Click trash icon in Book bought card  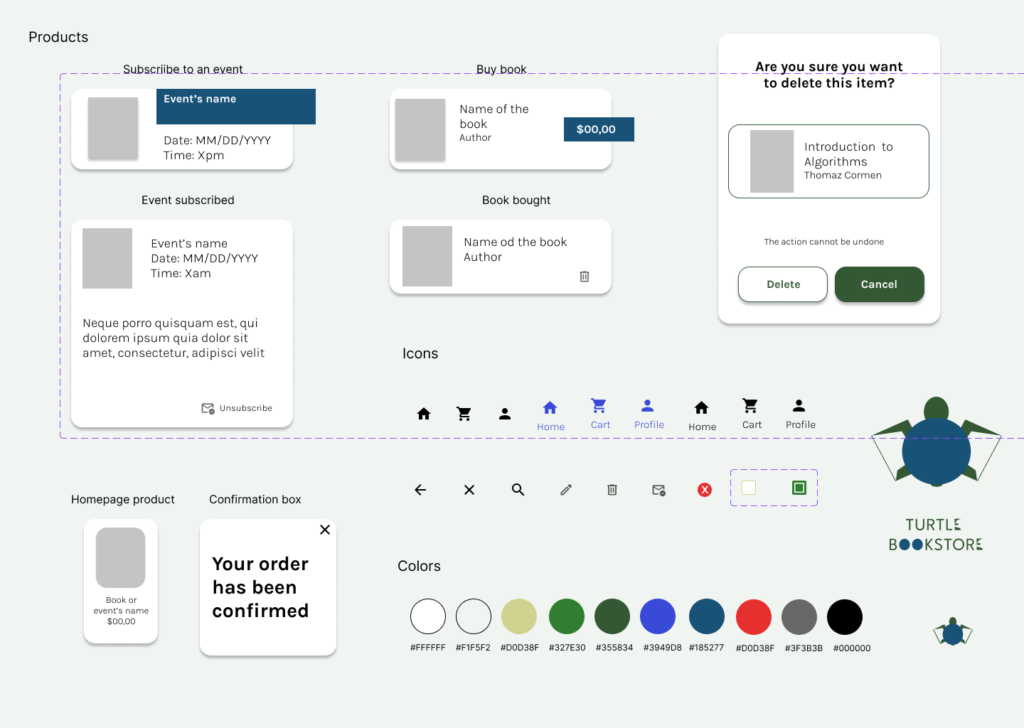coord(585,276)
